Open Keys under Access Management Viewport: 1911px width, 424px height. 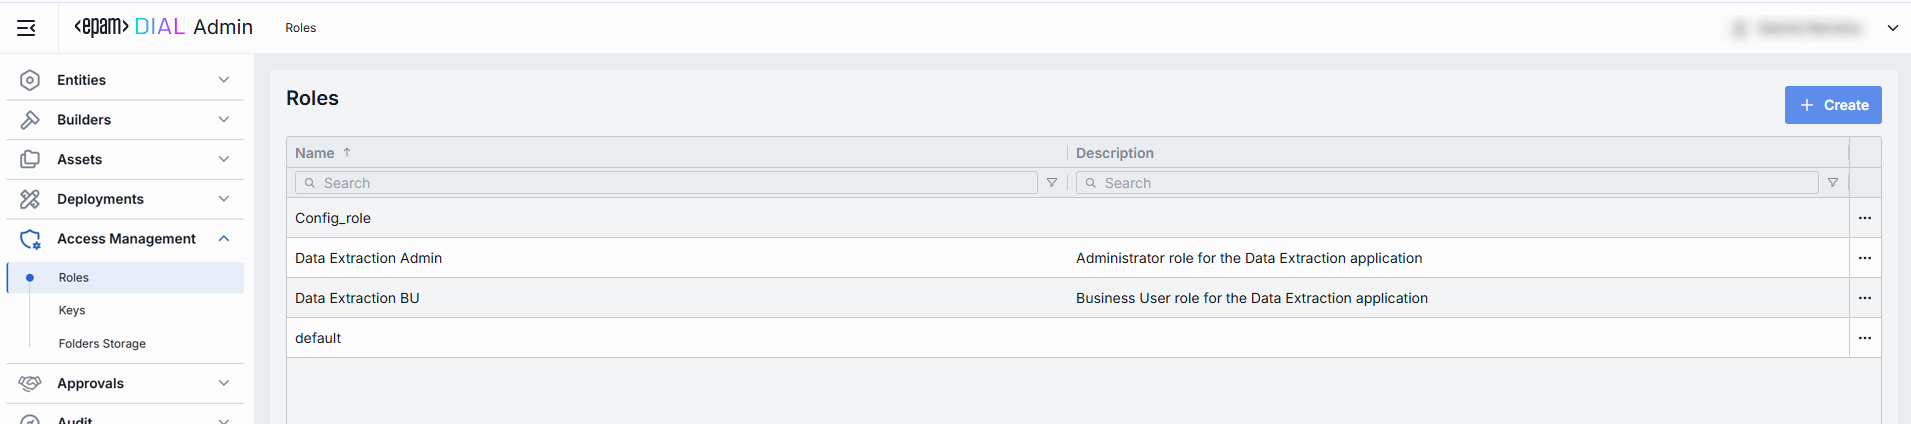pos(72,310)
